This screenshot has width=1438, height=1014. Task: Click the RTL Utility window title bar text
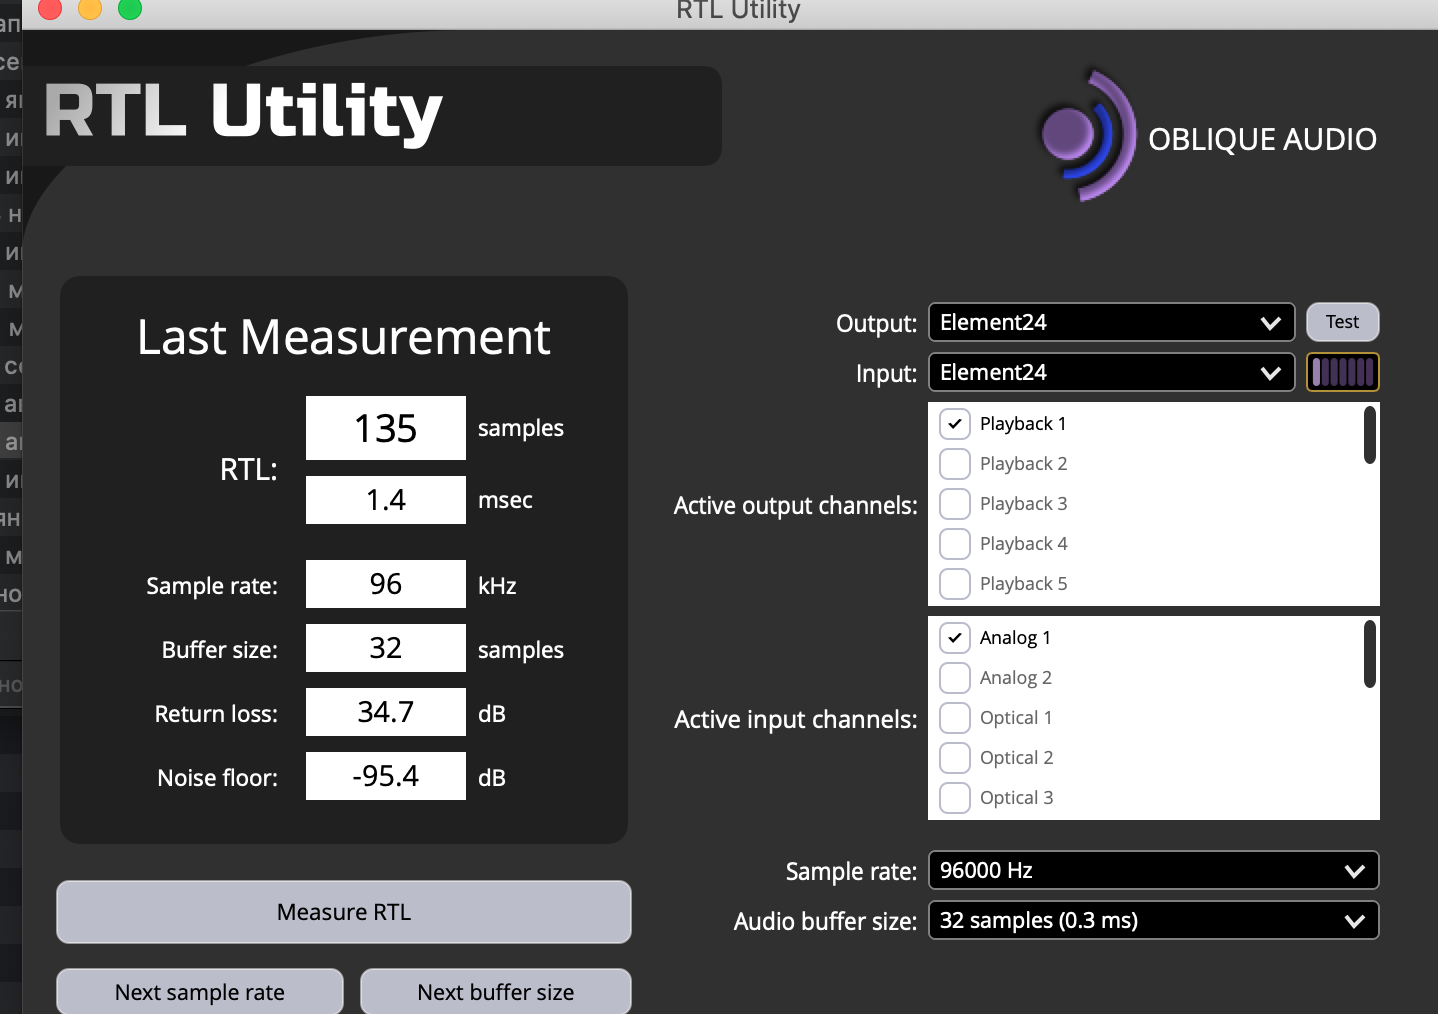[738, 11]
